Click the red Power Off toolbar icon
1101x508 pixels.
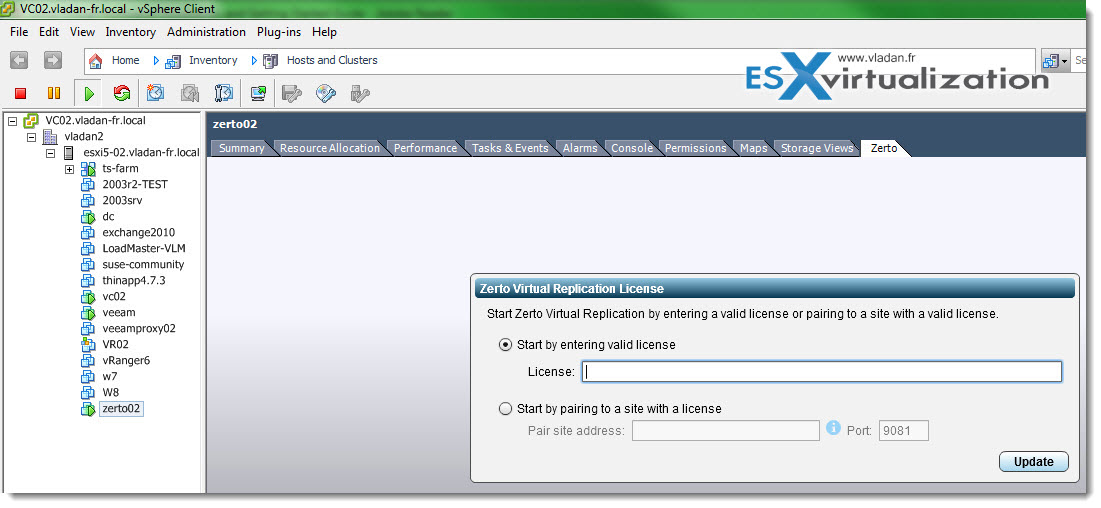pyautogui.click(x=20, y=93)
